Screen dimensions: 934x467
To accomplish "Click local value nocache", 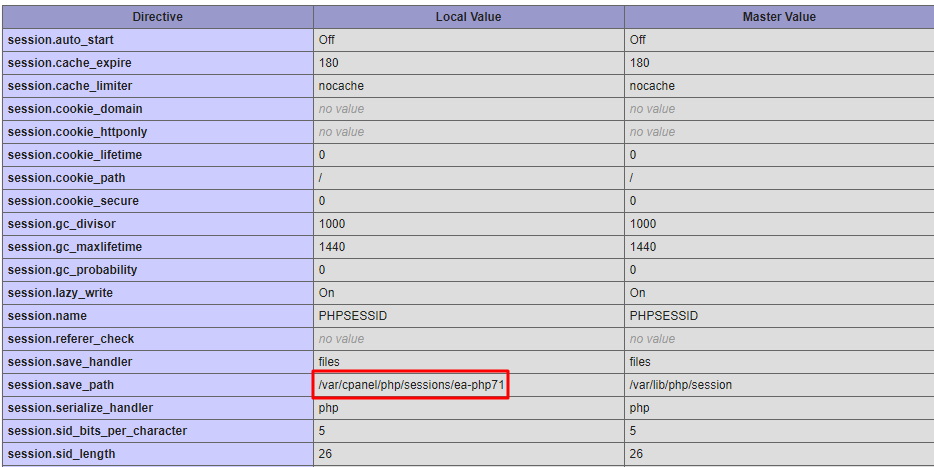I will [341, 86].
